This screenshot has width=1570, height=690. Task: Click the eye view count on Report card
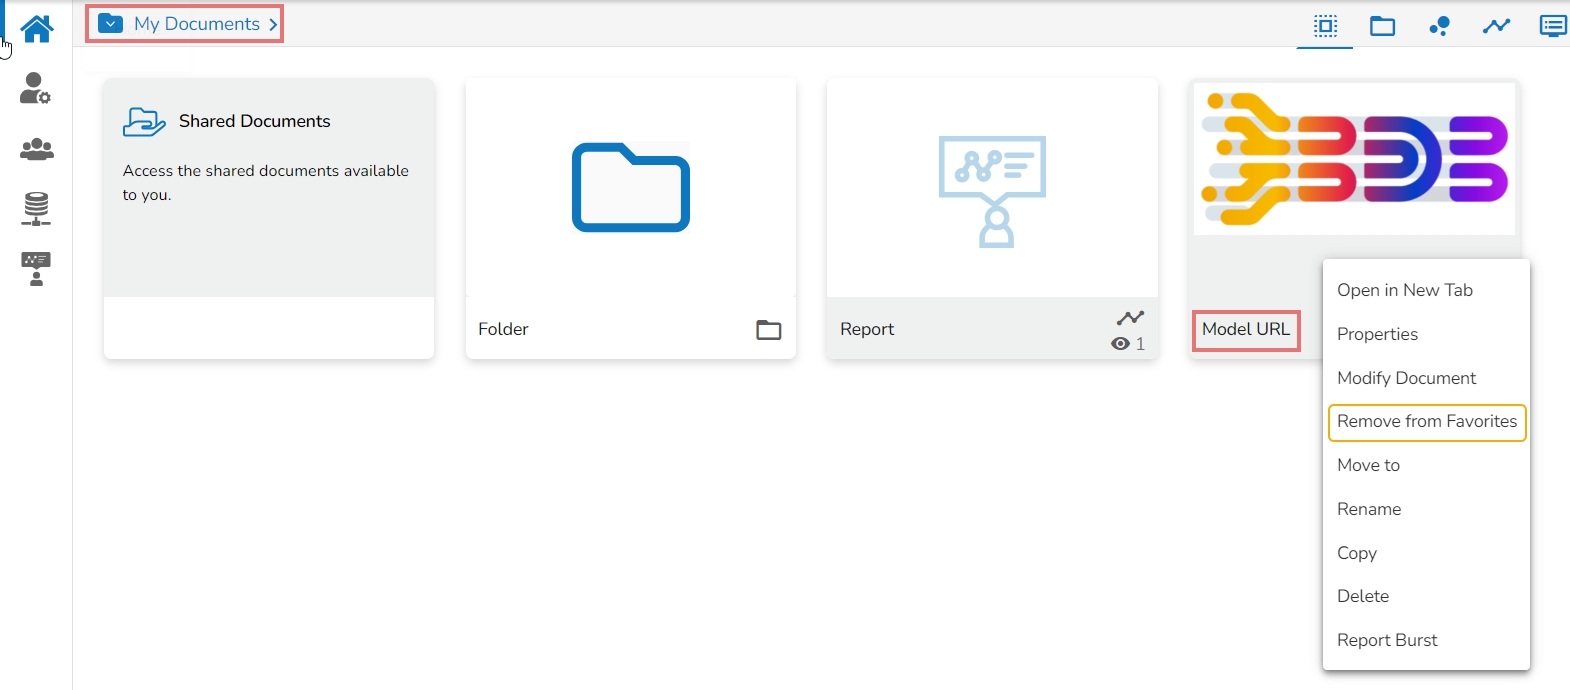[1128, 344]
